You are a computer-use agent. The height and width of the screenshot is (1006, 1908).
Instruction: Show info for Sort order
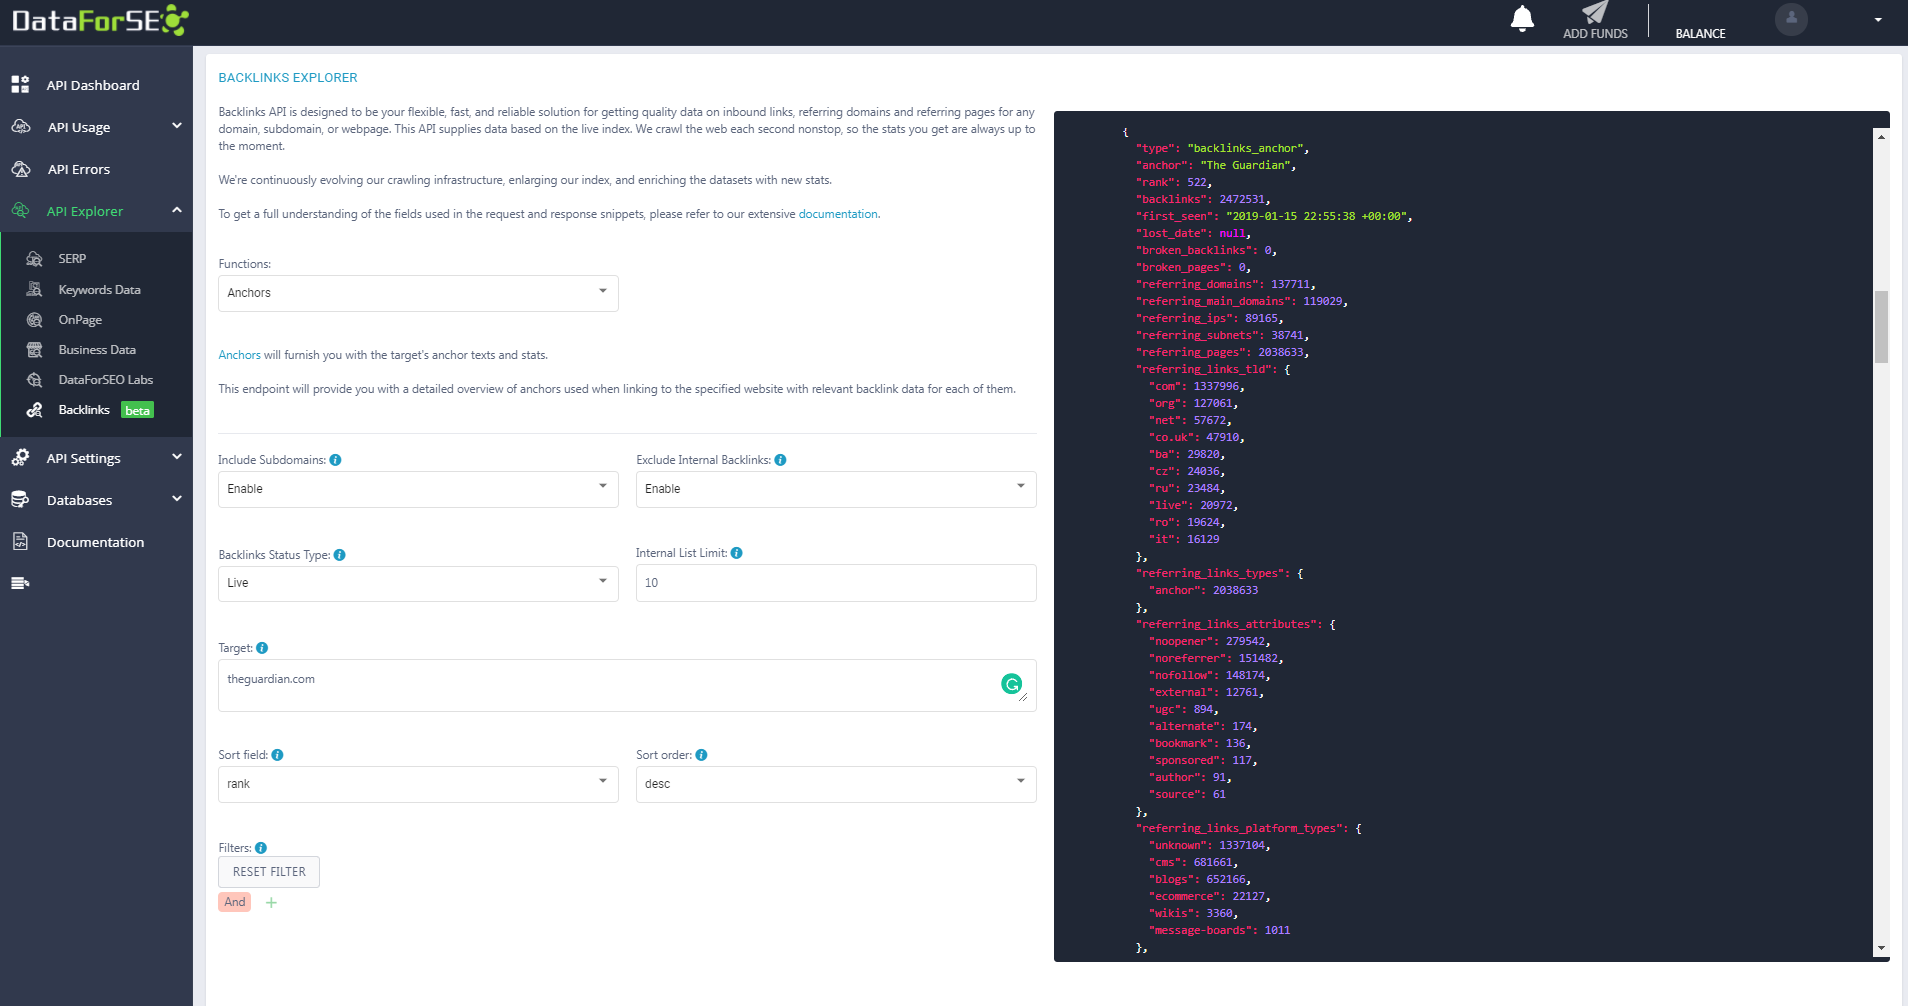[x=701, y=755]
